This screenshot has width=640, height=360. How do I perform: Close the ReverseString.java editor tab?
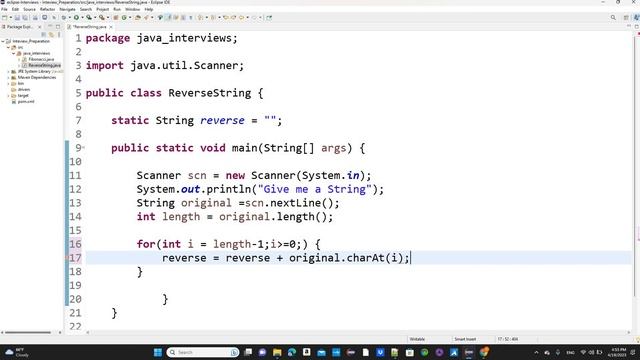(111, 27)
